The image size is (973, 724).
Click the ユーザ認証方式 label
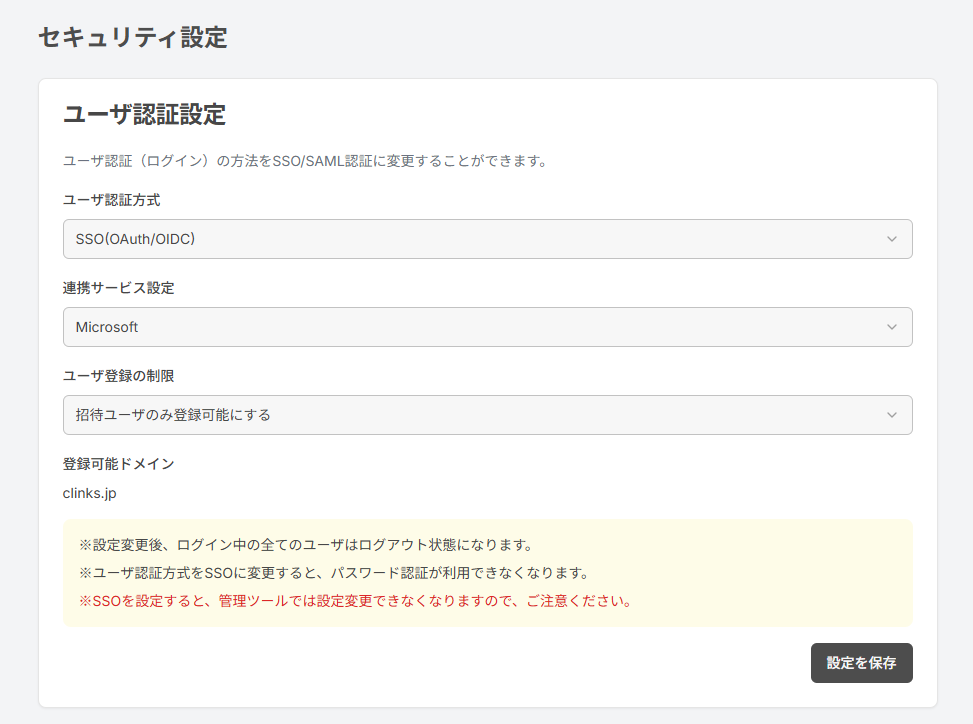pos(106,200)
